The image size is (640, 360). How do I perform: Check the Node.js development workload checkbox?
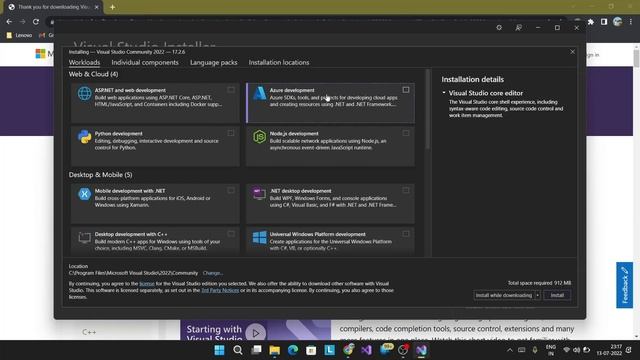pos(406,133)
